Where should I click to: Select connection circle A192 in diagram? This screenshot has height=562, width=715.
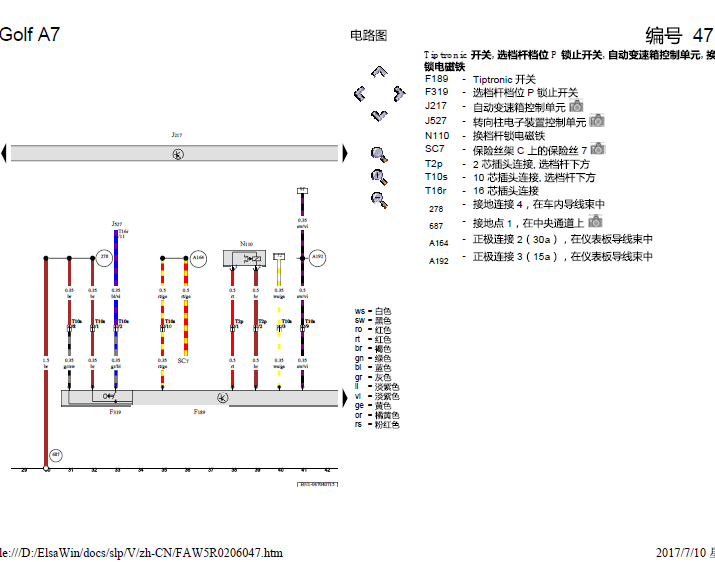pos(317,258)
